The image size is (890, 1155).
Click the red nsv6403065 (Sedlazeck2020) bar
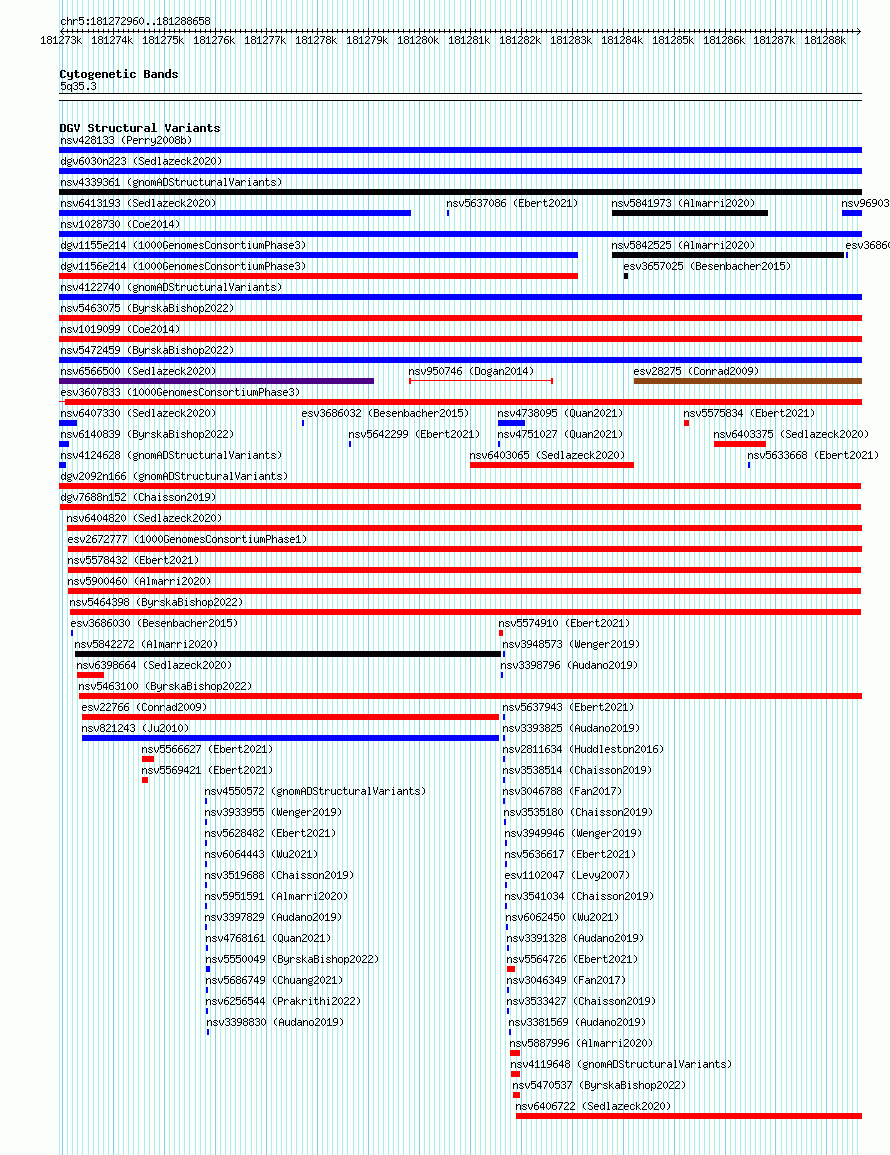click(x=552, y=466)
